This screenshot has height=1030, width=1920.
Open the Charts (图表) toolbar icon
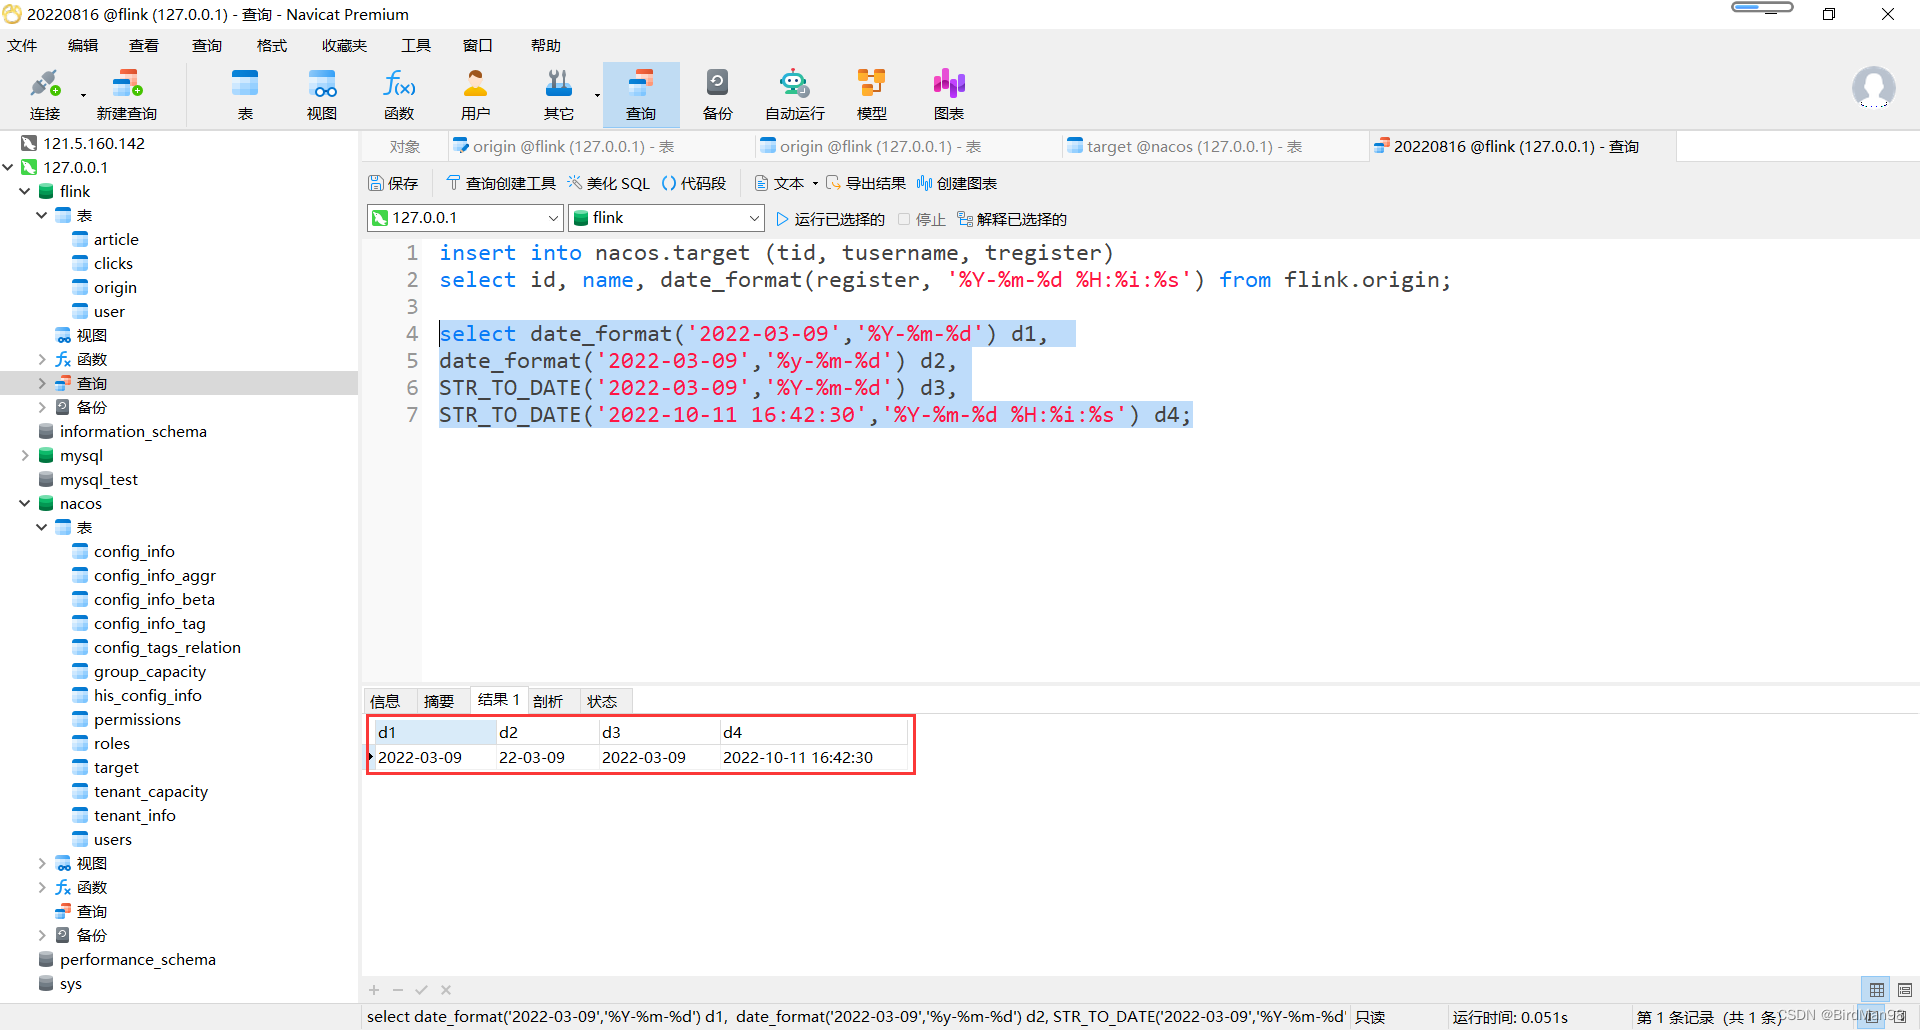coord(949,95)
